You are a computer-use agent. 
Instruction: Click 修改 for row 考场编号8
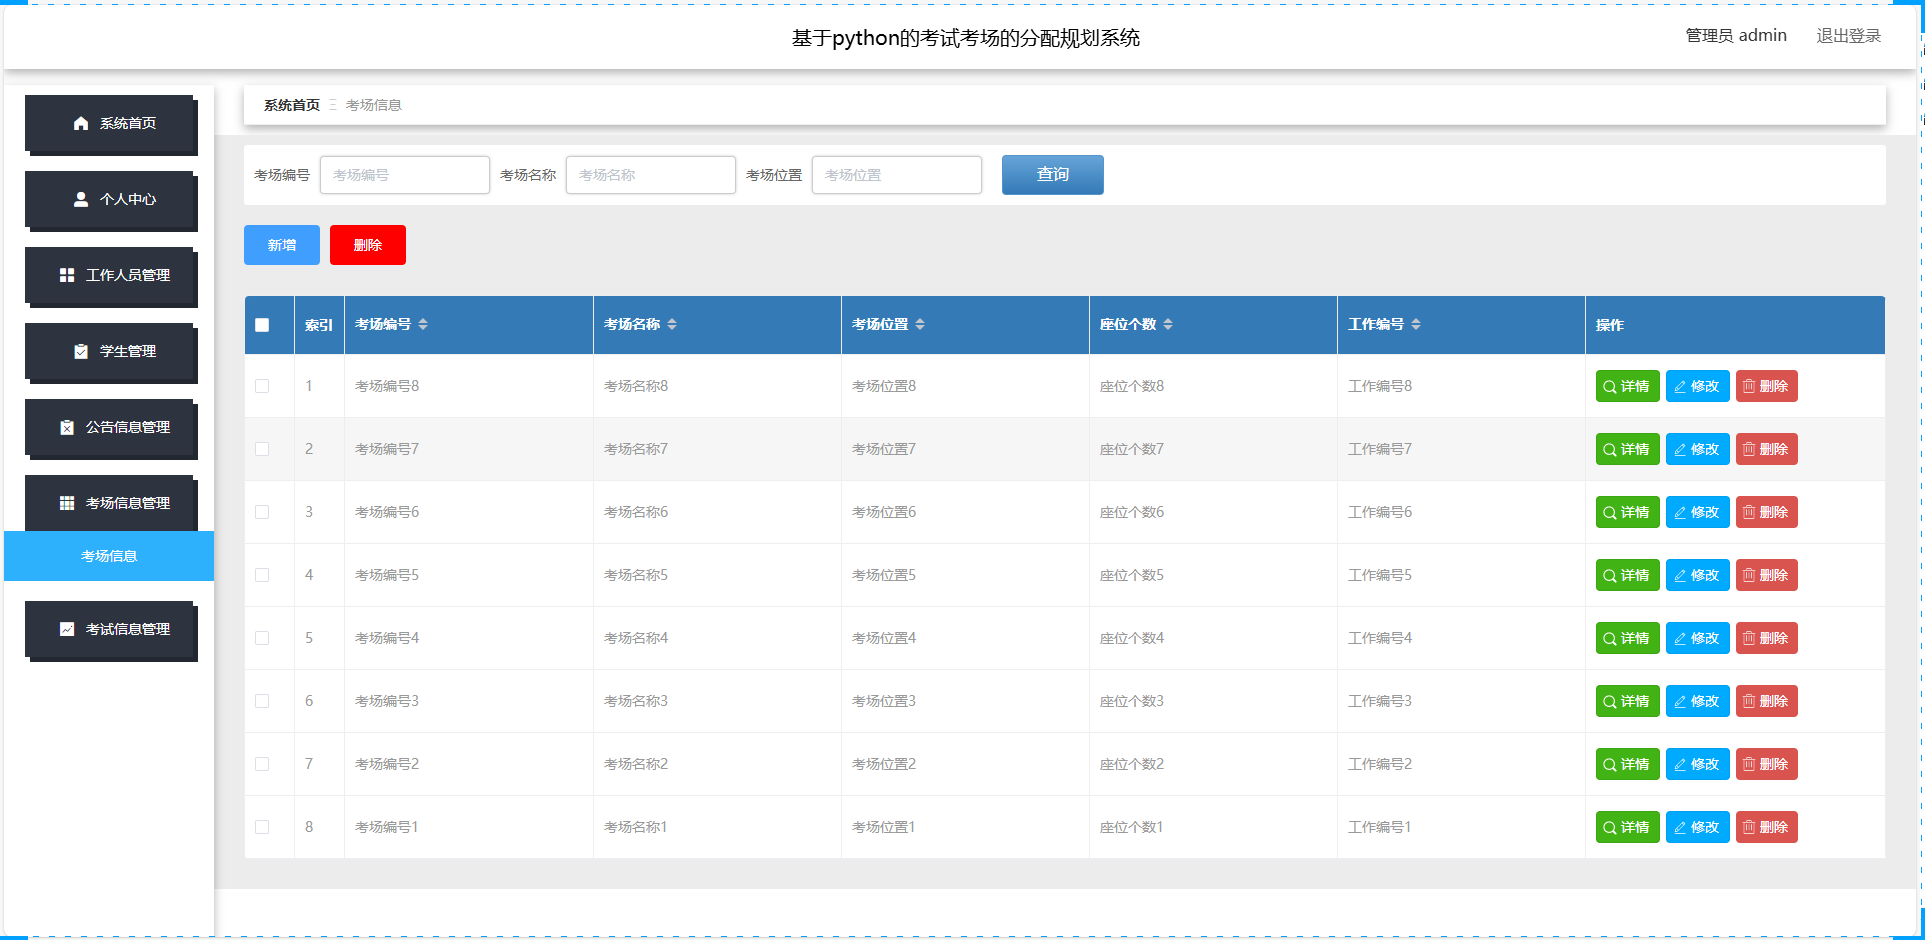coord(1697,386)
